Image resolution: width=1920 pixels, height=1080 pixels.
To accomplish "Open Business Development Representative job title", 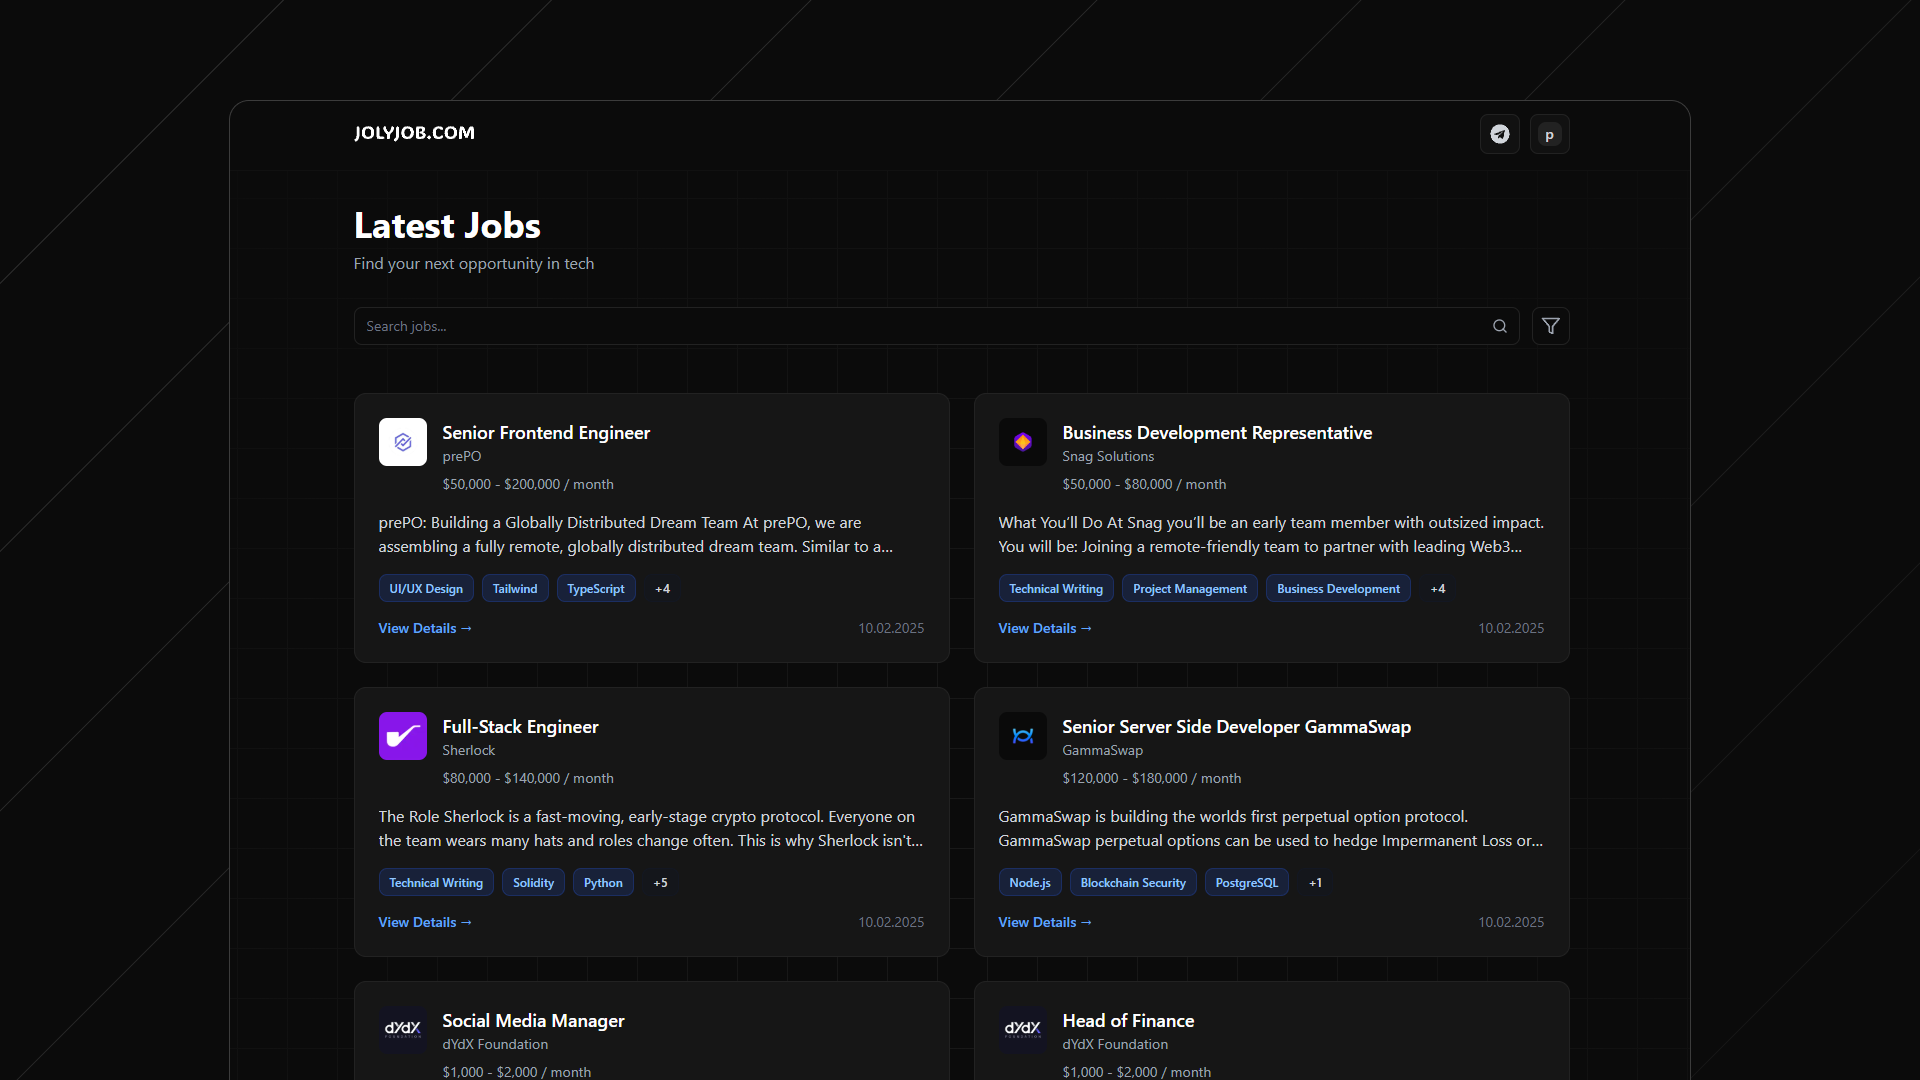I will [x=1217, y=433].
